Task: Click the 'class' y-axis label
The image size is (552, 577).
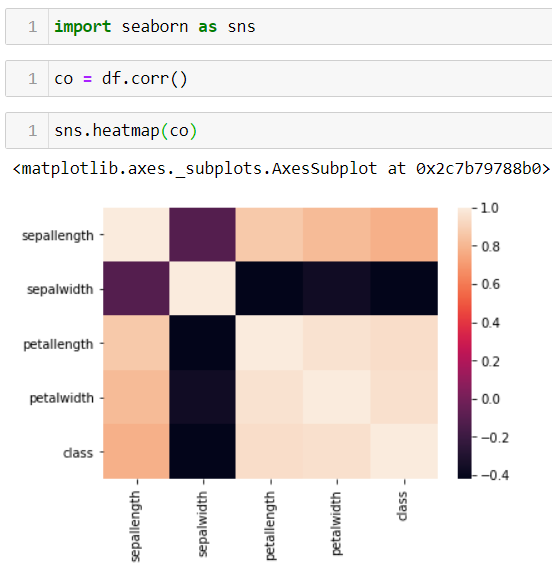Action: [x=78, y=453]
